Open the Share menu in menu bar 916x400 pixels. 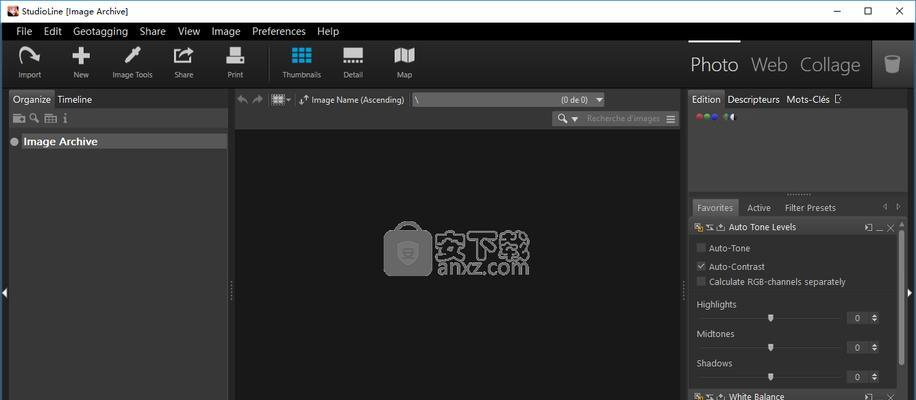click(x=152, y=32)
